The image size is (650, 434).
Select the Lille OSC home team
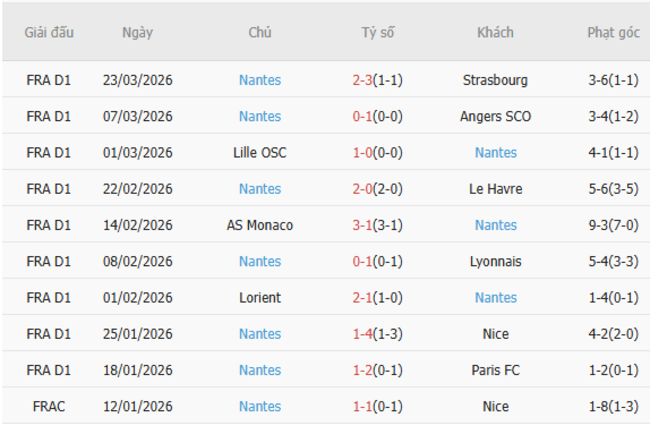[260, 153]
